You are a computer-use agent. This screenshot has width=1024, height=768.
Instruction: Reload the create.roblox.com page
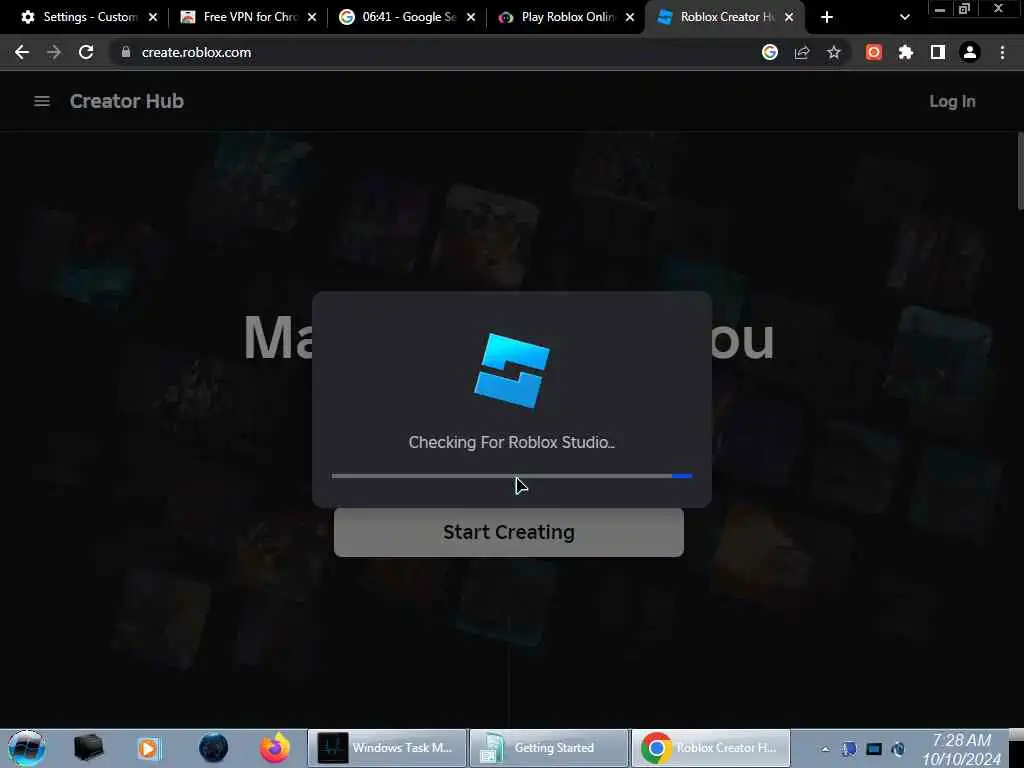point(86,52)
